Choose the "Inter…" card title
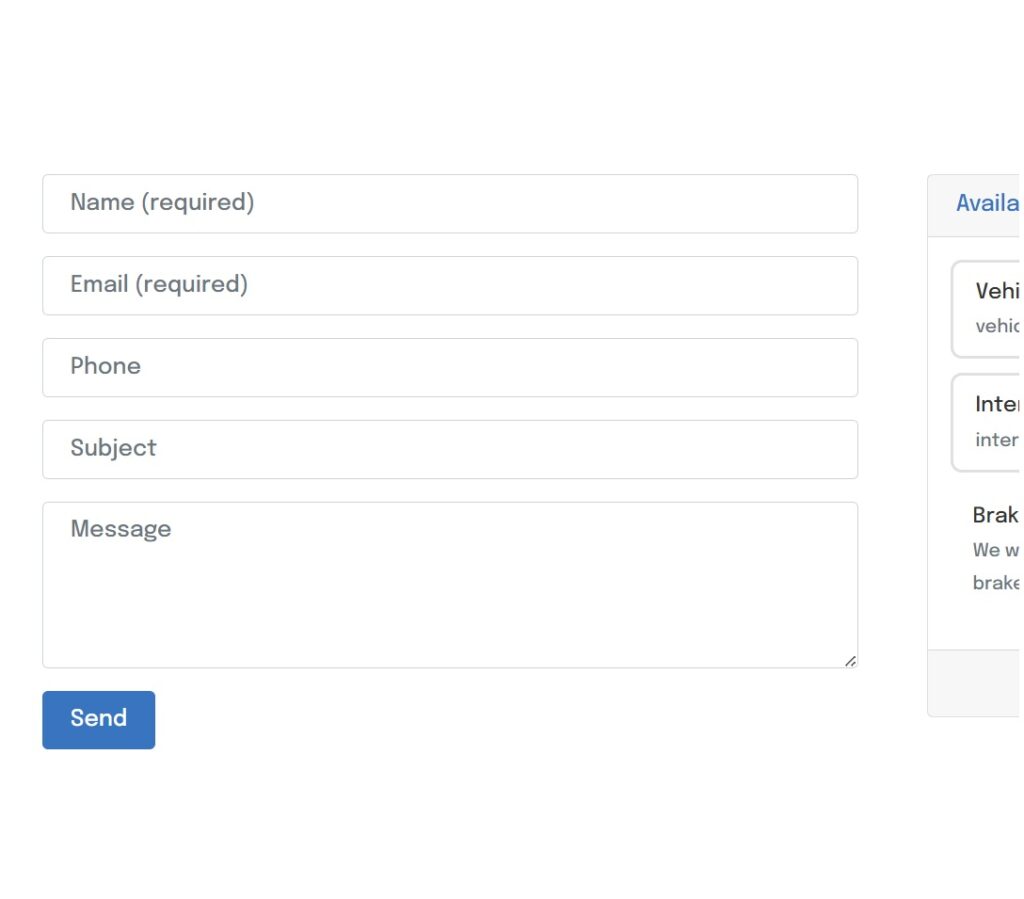 point(997,404)
